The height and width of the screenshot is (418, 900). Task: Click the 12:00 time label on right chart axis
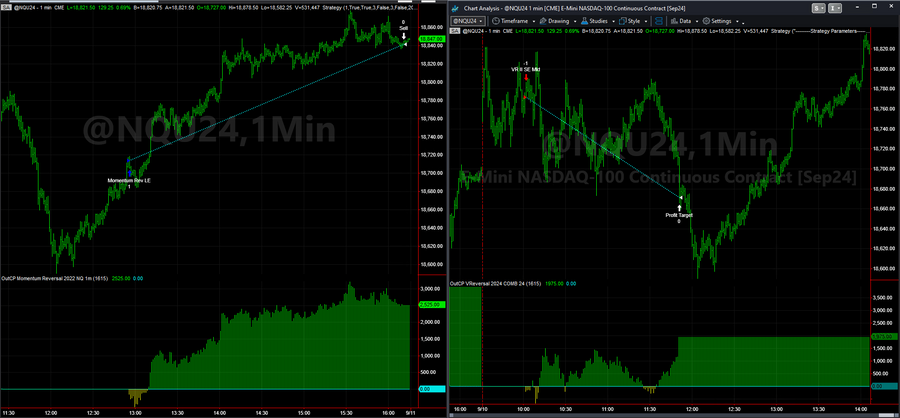692,410
